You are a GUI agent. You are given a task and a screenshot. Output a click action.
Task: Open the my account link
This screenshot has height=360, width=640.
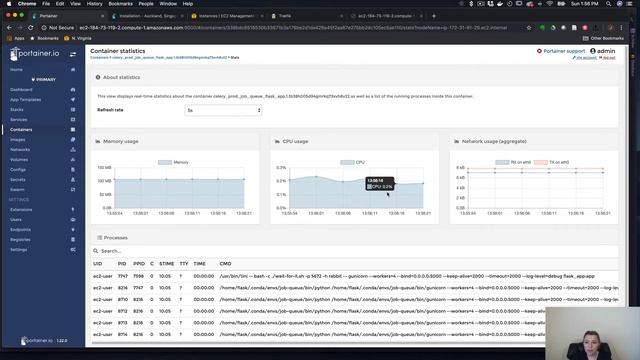(584, 58)
